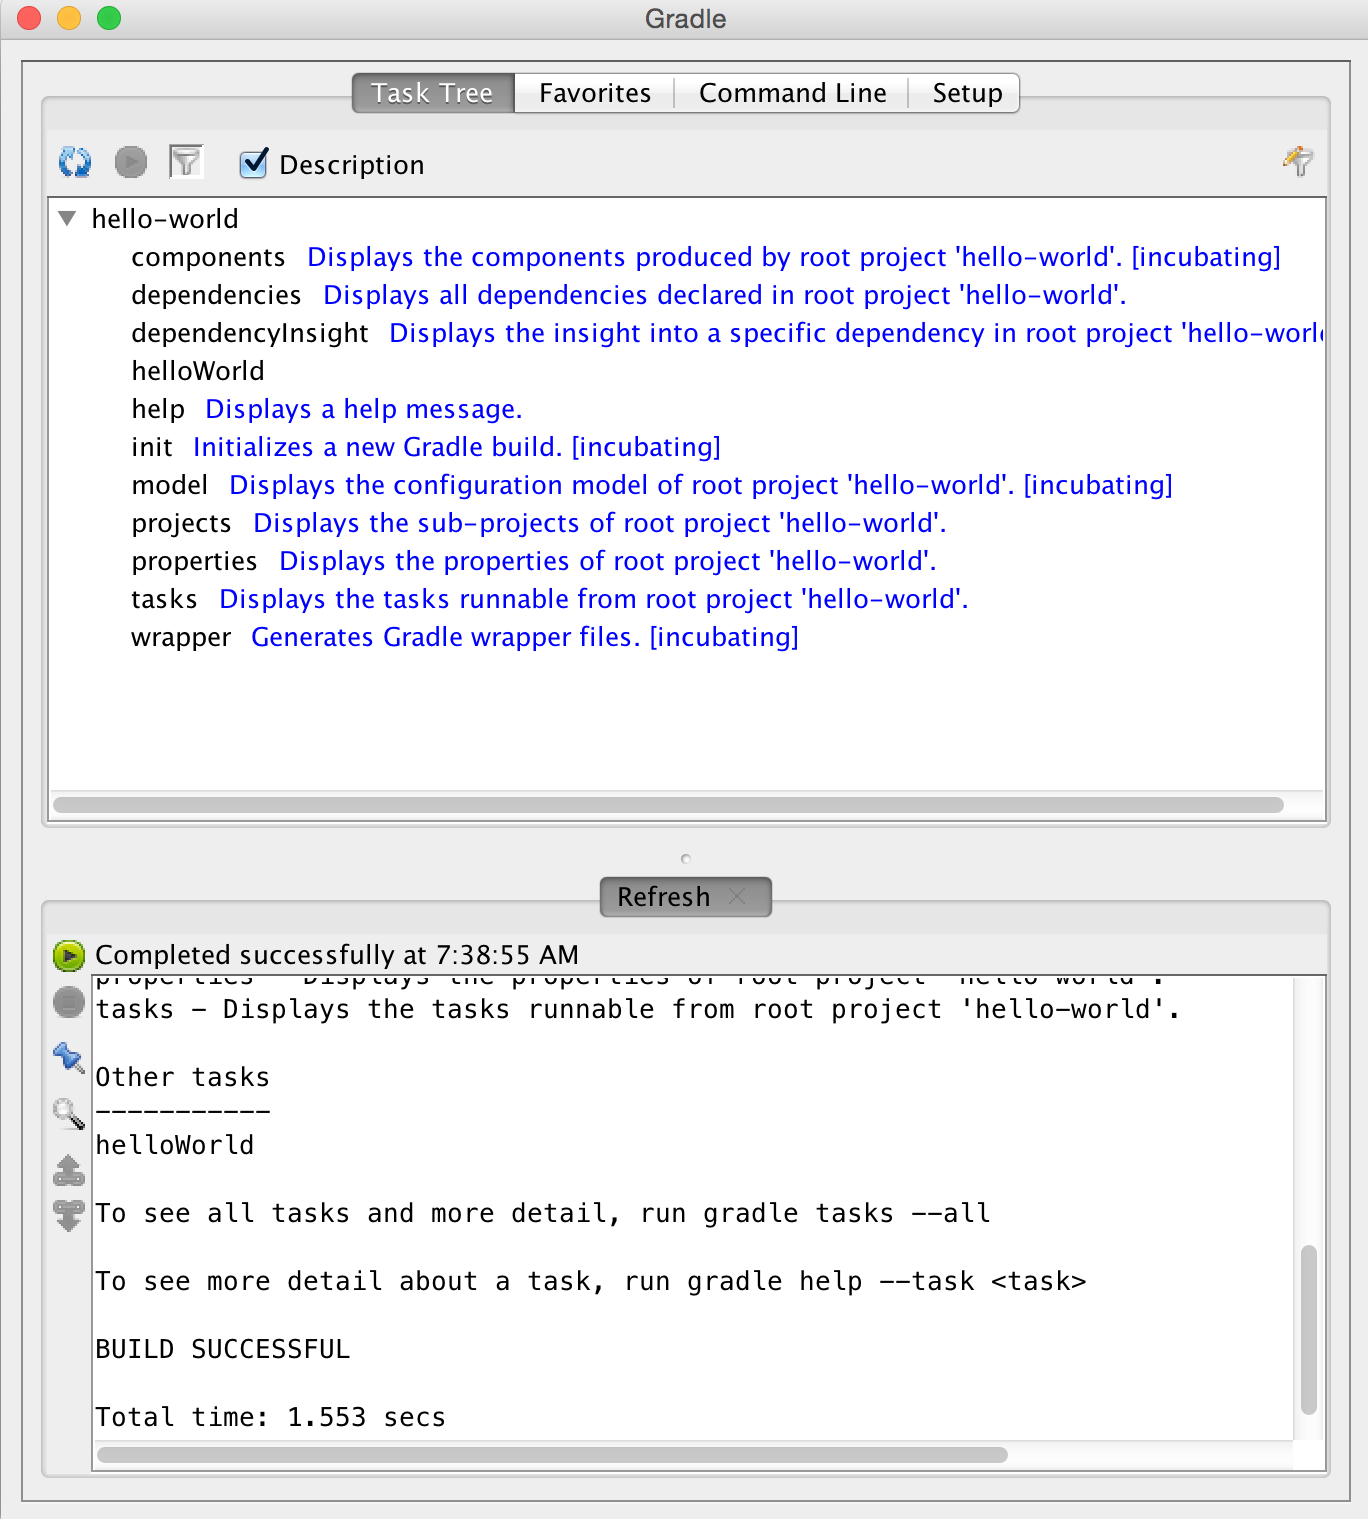The width and height of the screenshot is (1368, 1519).
Task: Select the hello-world root tree item
Action: pos(165,219)
